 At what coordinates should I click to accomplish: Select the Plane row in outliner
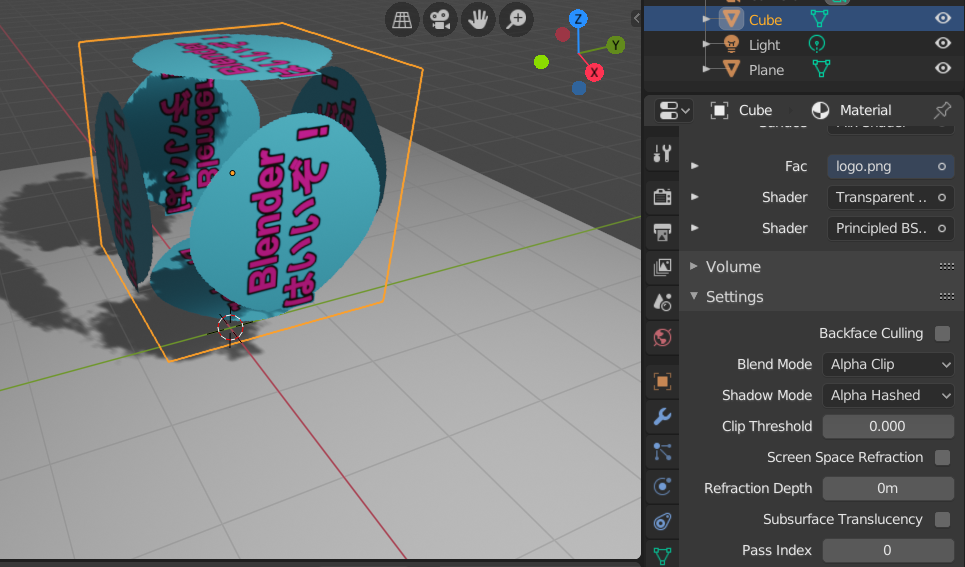pyautogui.click(x=803, y=69)
